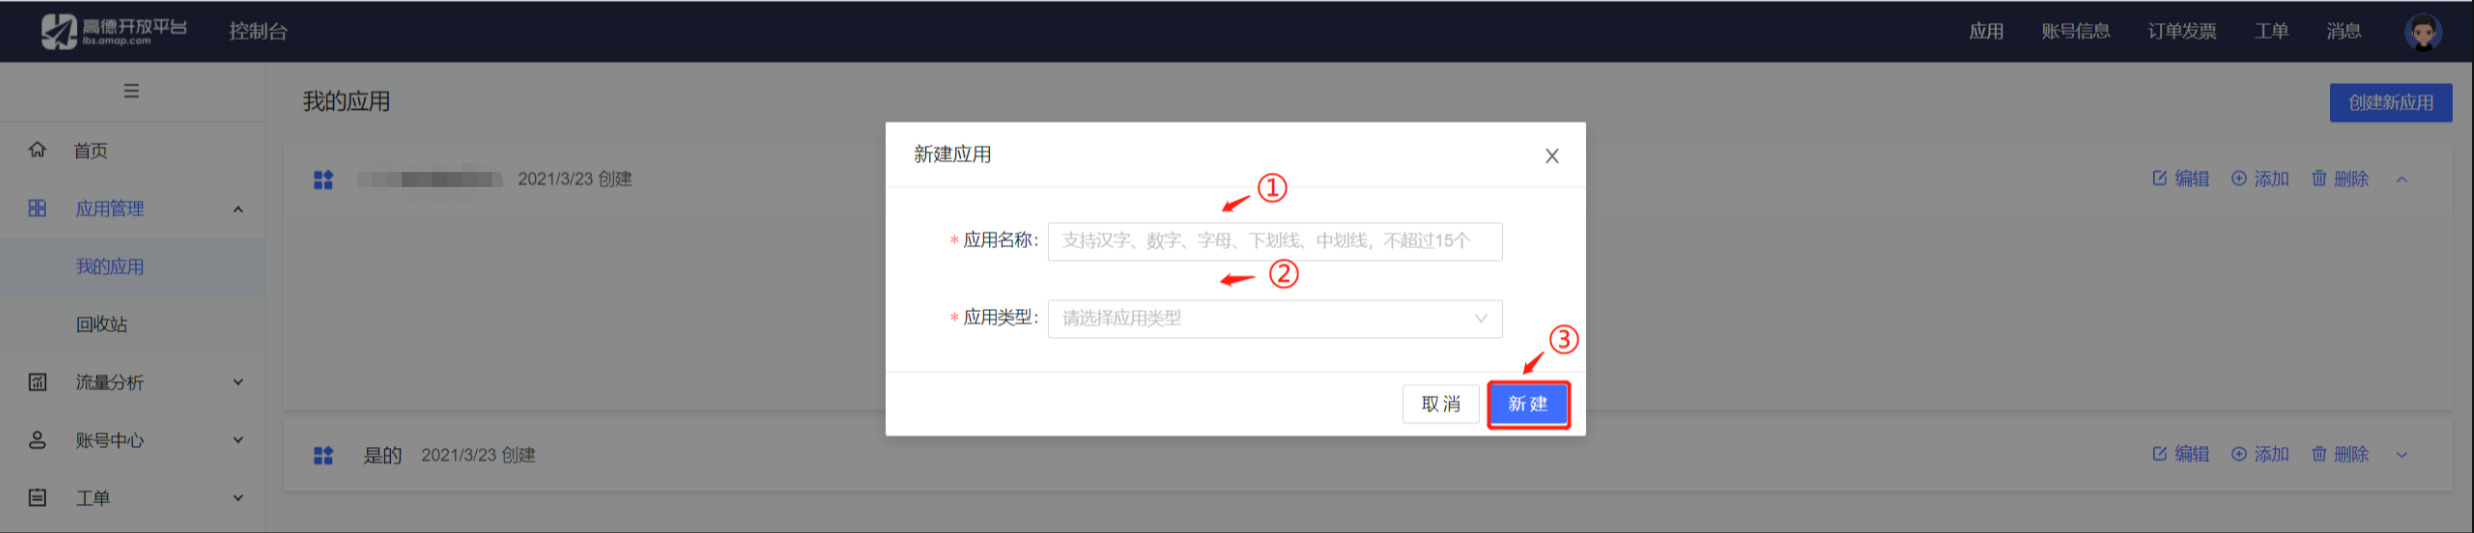Open the 首页 home icon

(37, 150)
